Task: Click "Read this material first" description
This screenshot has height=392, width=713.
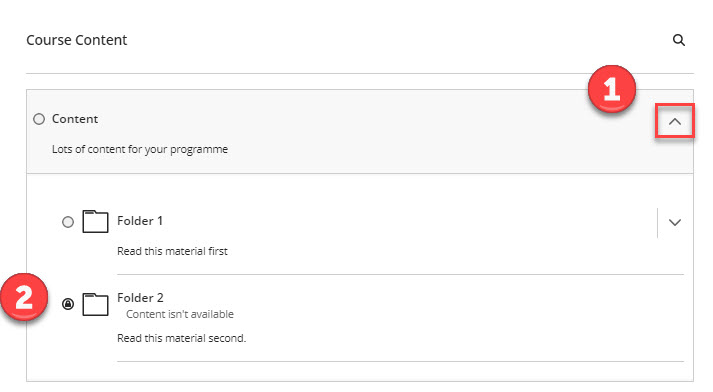Action: pos(172,251)
